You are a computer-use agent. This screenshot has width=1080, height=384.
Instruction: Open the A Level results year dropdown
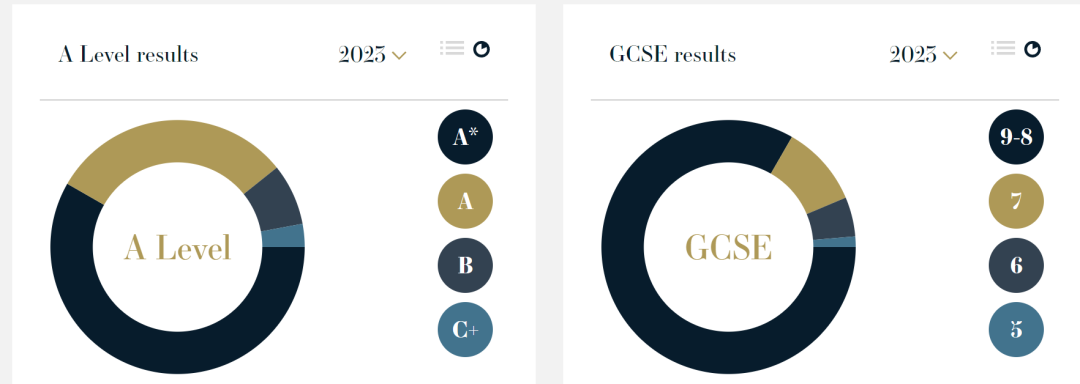coord(372,54)
